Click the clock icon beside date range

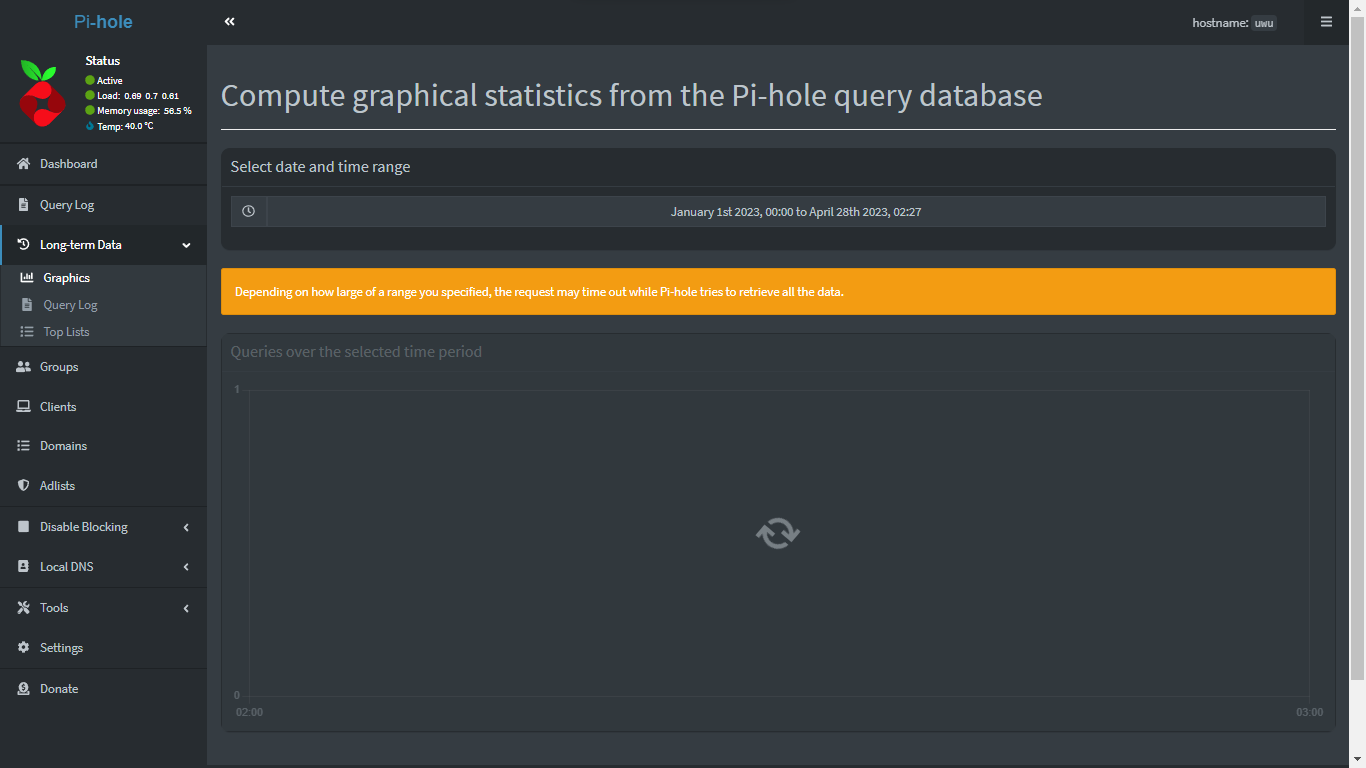(x=249, y=212)
